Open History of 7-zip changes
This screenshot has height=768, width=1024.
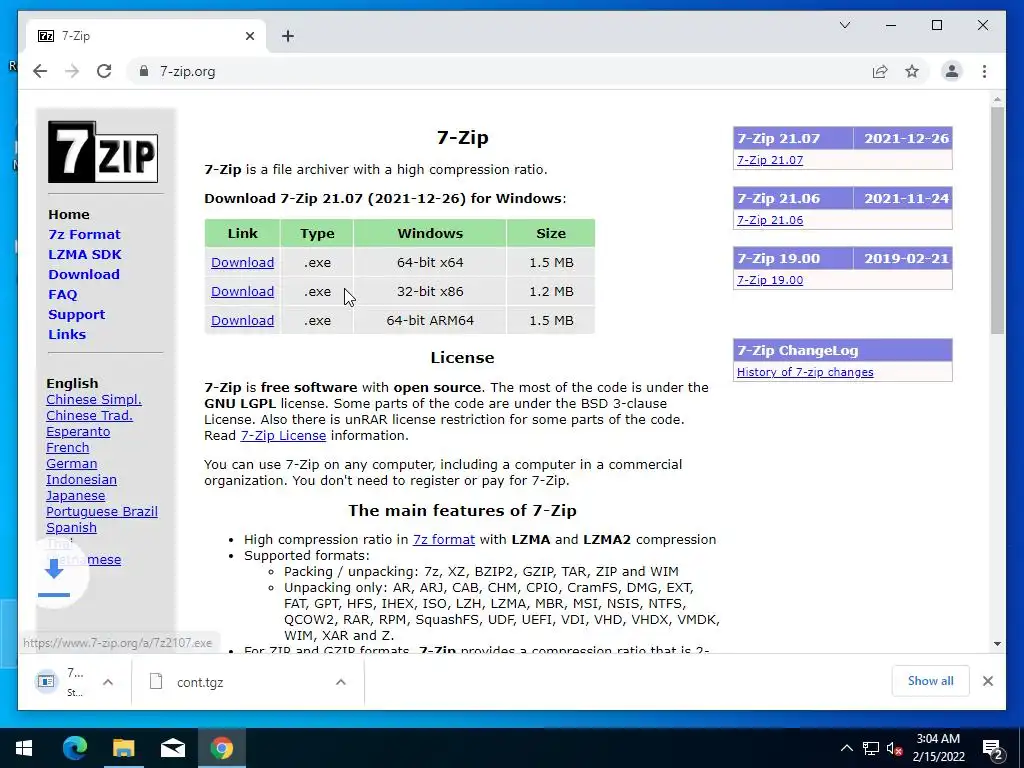[x=805, y=372]
